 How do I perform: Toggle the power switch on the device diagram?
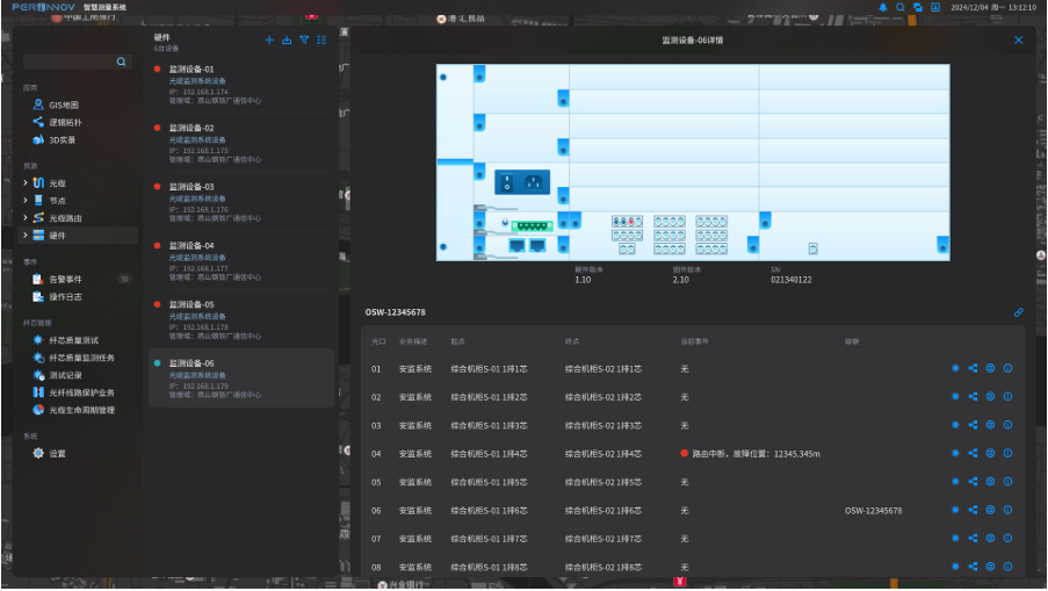[x=508, y=183]
